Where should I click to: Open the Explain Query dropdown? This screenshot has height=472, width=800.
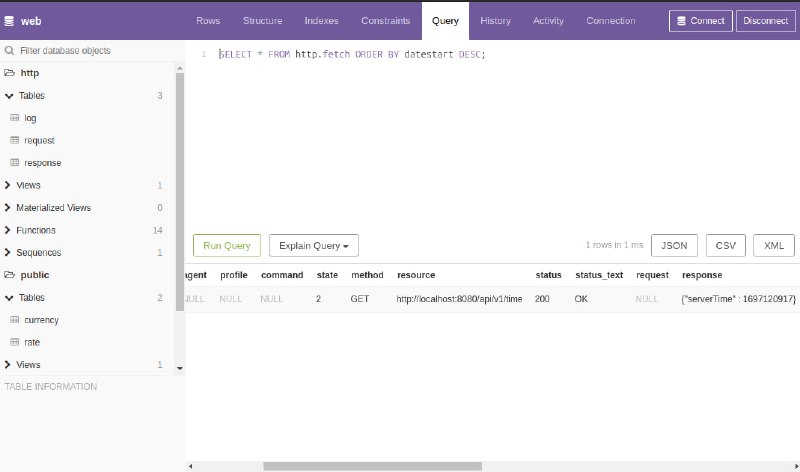click(x=314, y=245)
